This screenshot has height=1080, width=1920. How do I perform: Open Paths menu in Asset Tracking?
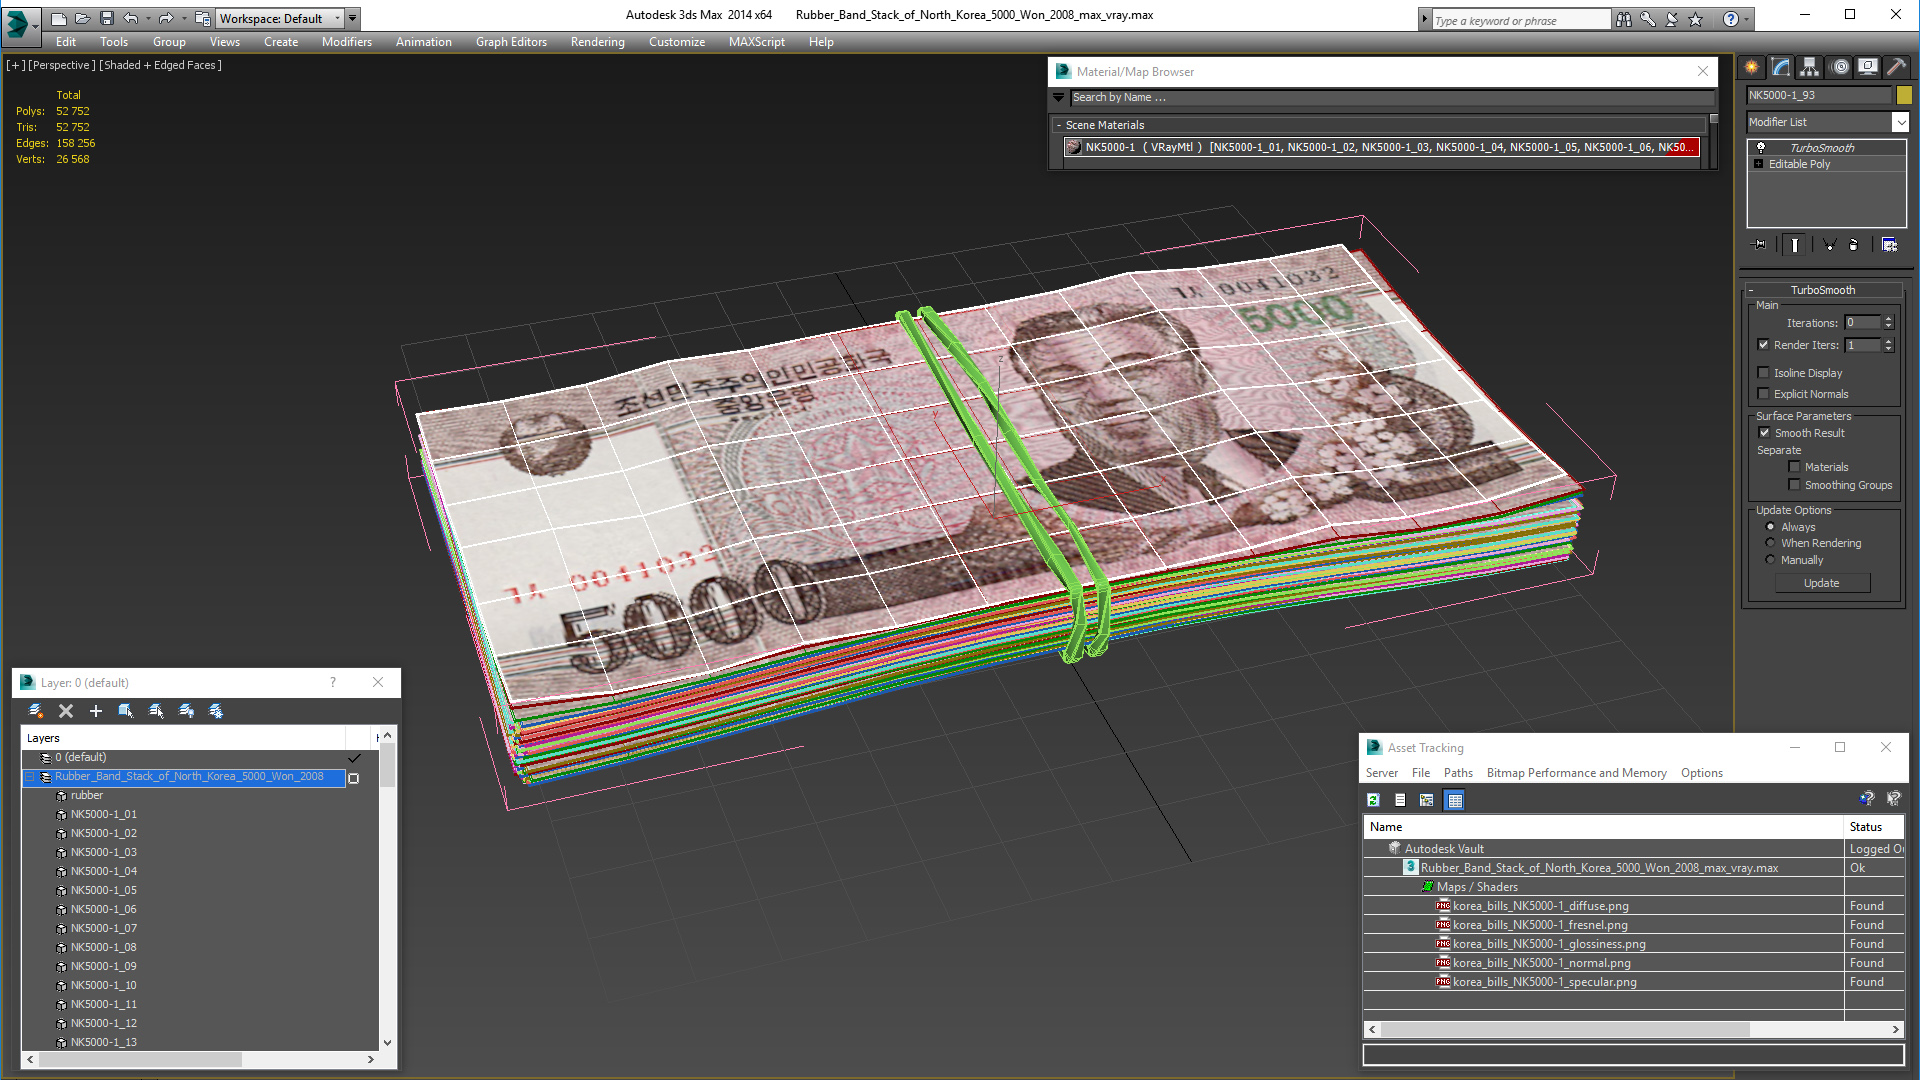[x=1458, y=773]
